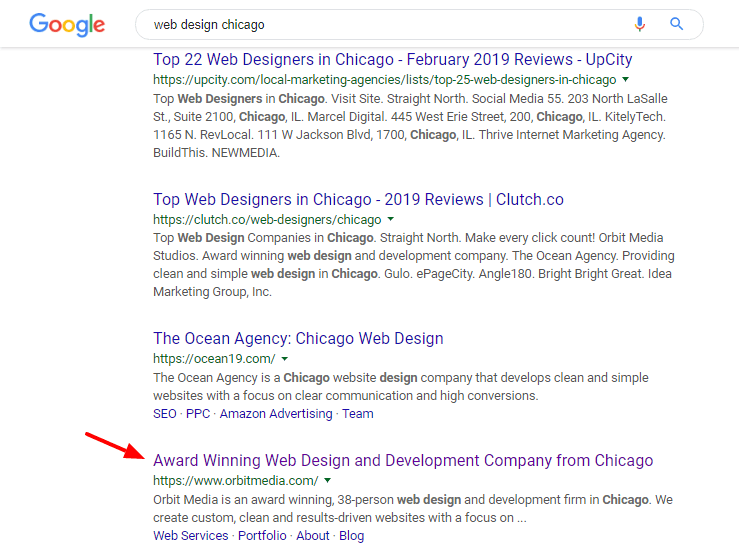Open the SEO sitelink under Ocean Agency

[165, 413]
